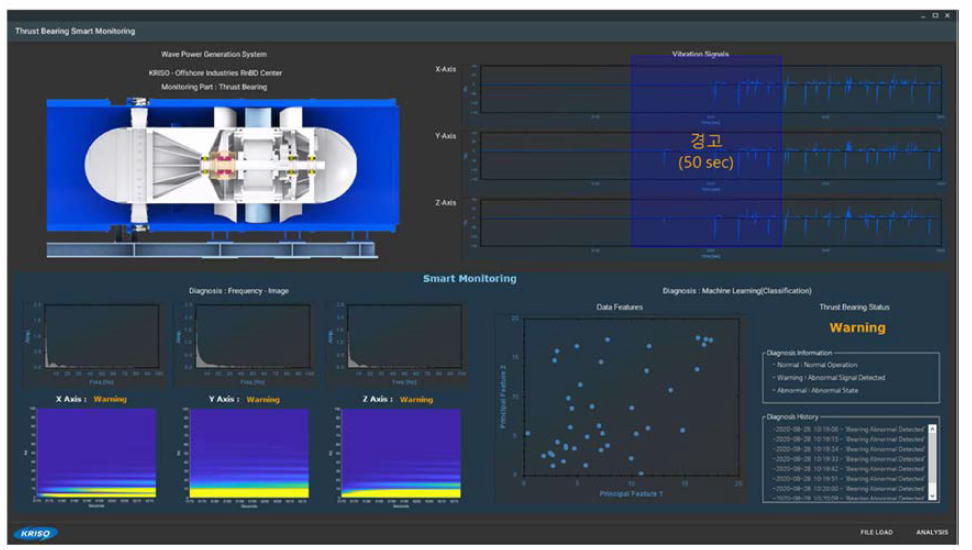Viewport: 972px width, 550px height.
Task: Click the blue 50 sec warning overlay region
Action: (x=705, y=150)
